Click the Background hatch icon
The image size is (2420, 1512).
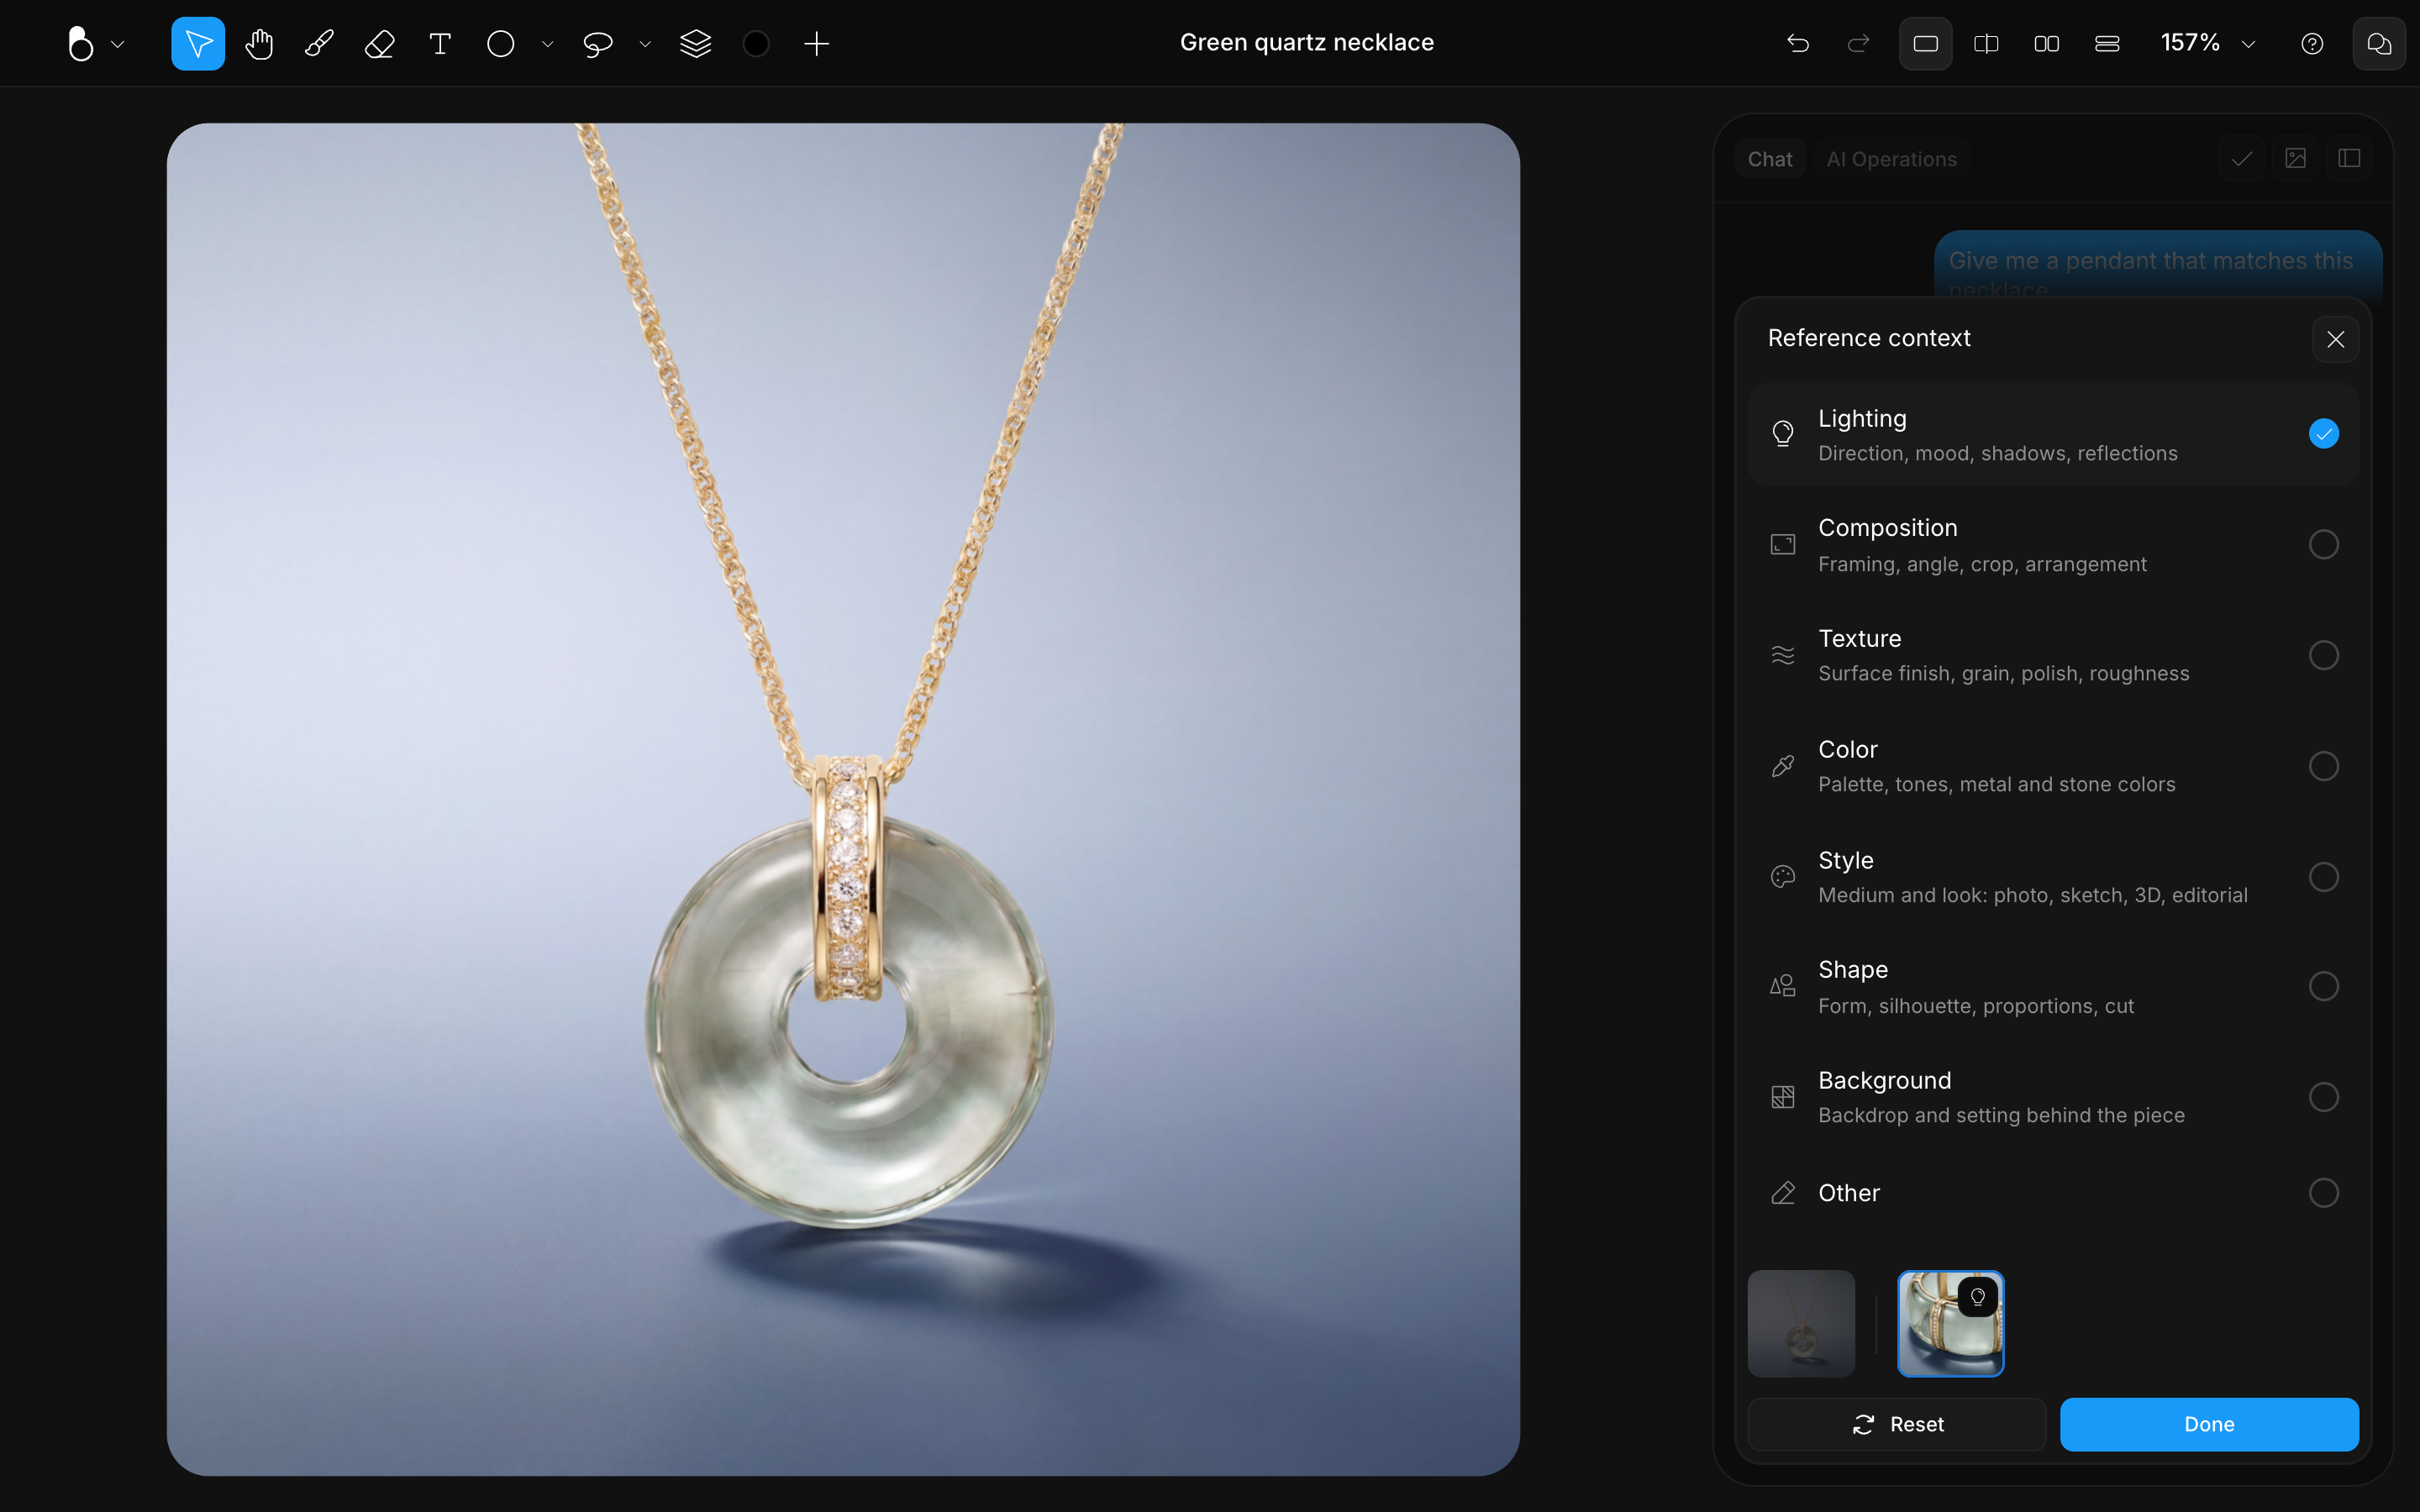click(x=1783, y=1097)
